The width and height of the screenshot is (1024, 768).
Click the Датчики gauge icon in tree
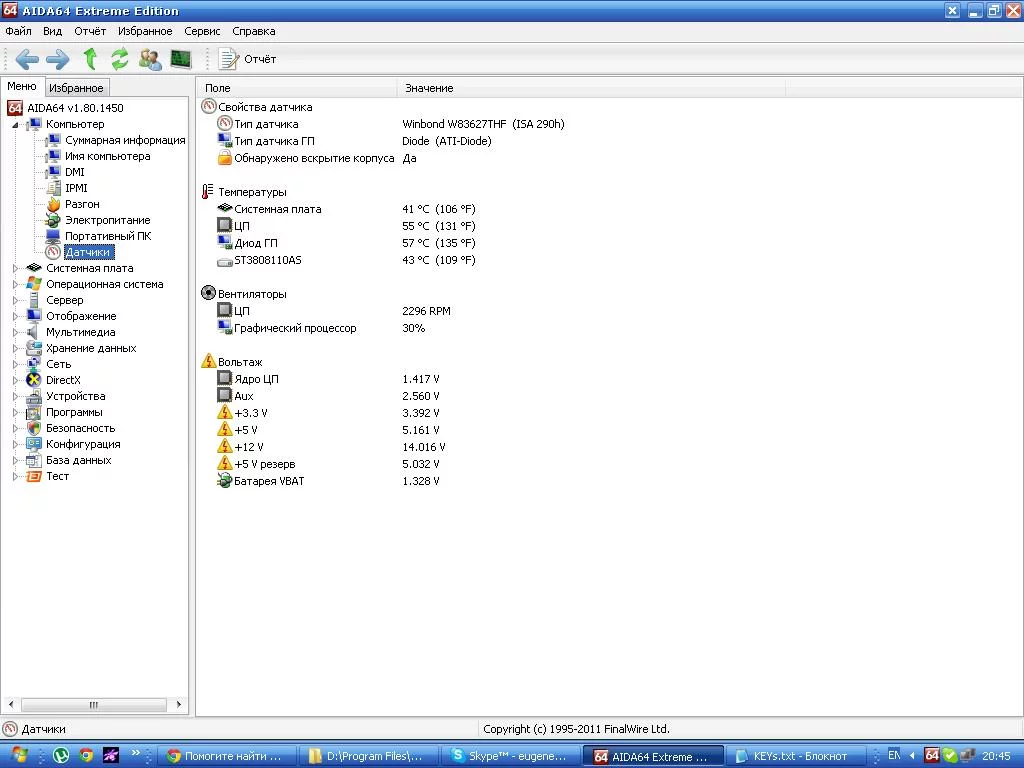coord(53,252)
